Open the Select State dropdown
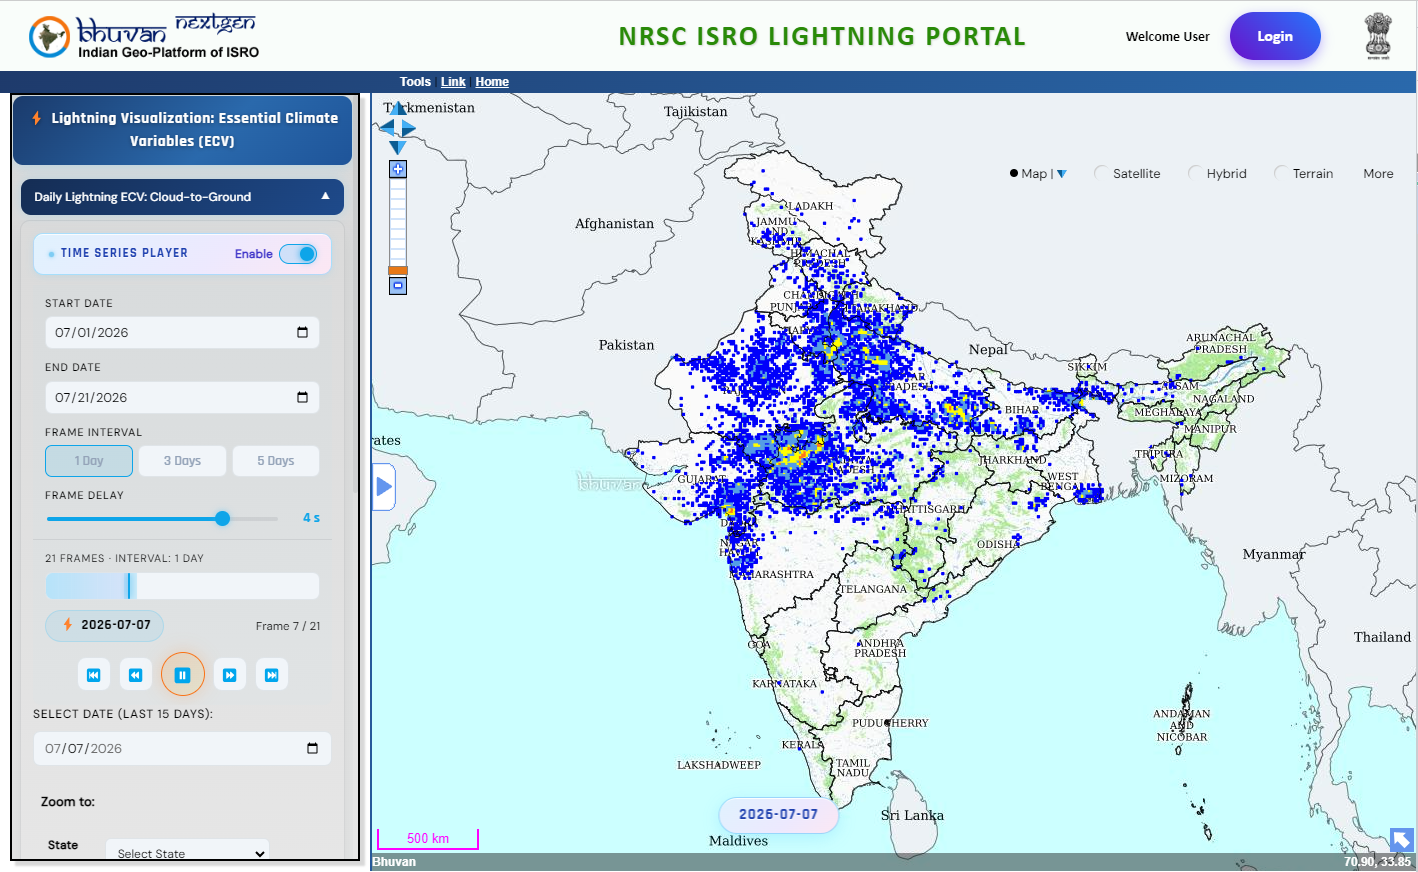The width and height of the screenshot is (1418, 872). [188, 852]
